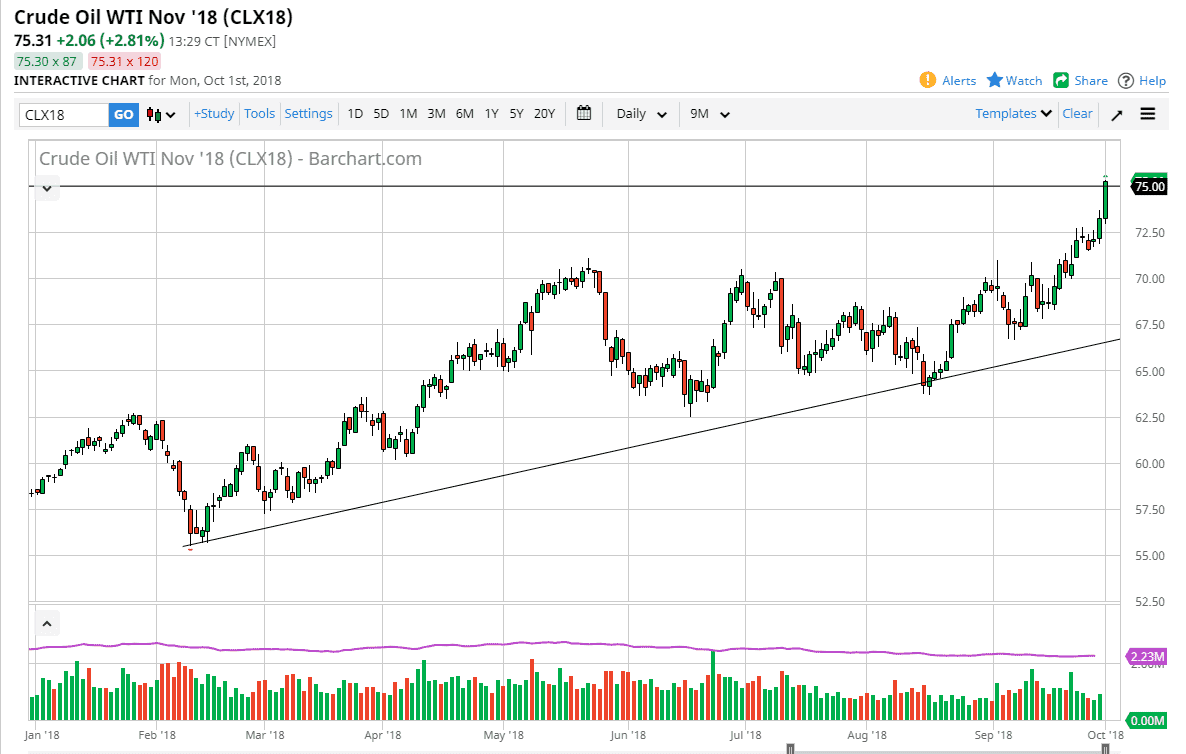Expand the 9M range dropdown
Image resolution: width=1186 pixels, height=754 pixels.
click(709, 114)
